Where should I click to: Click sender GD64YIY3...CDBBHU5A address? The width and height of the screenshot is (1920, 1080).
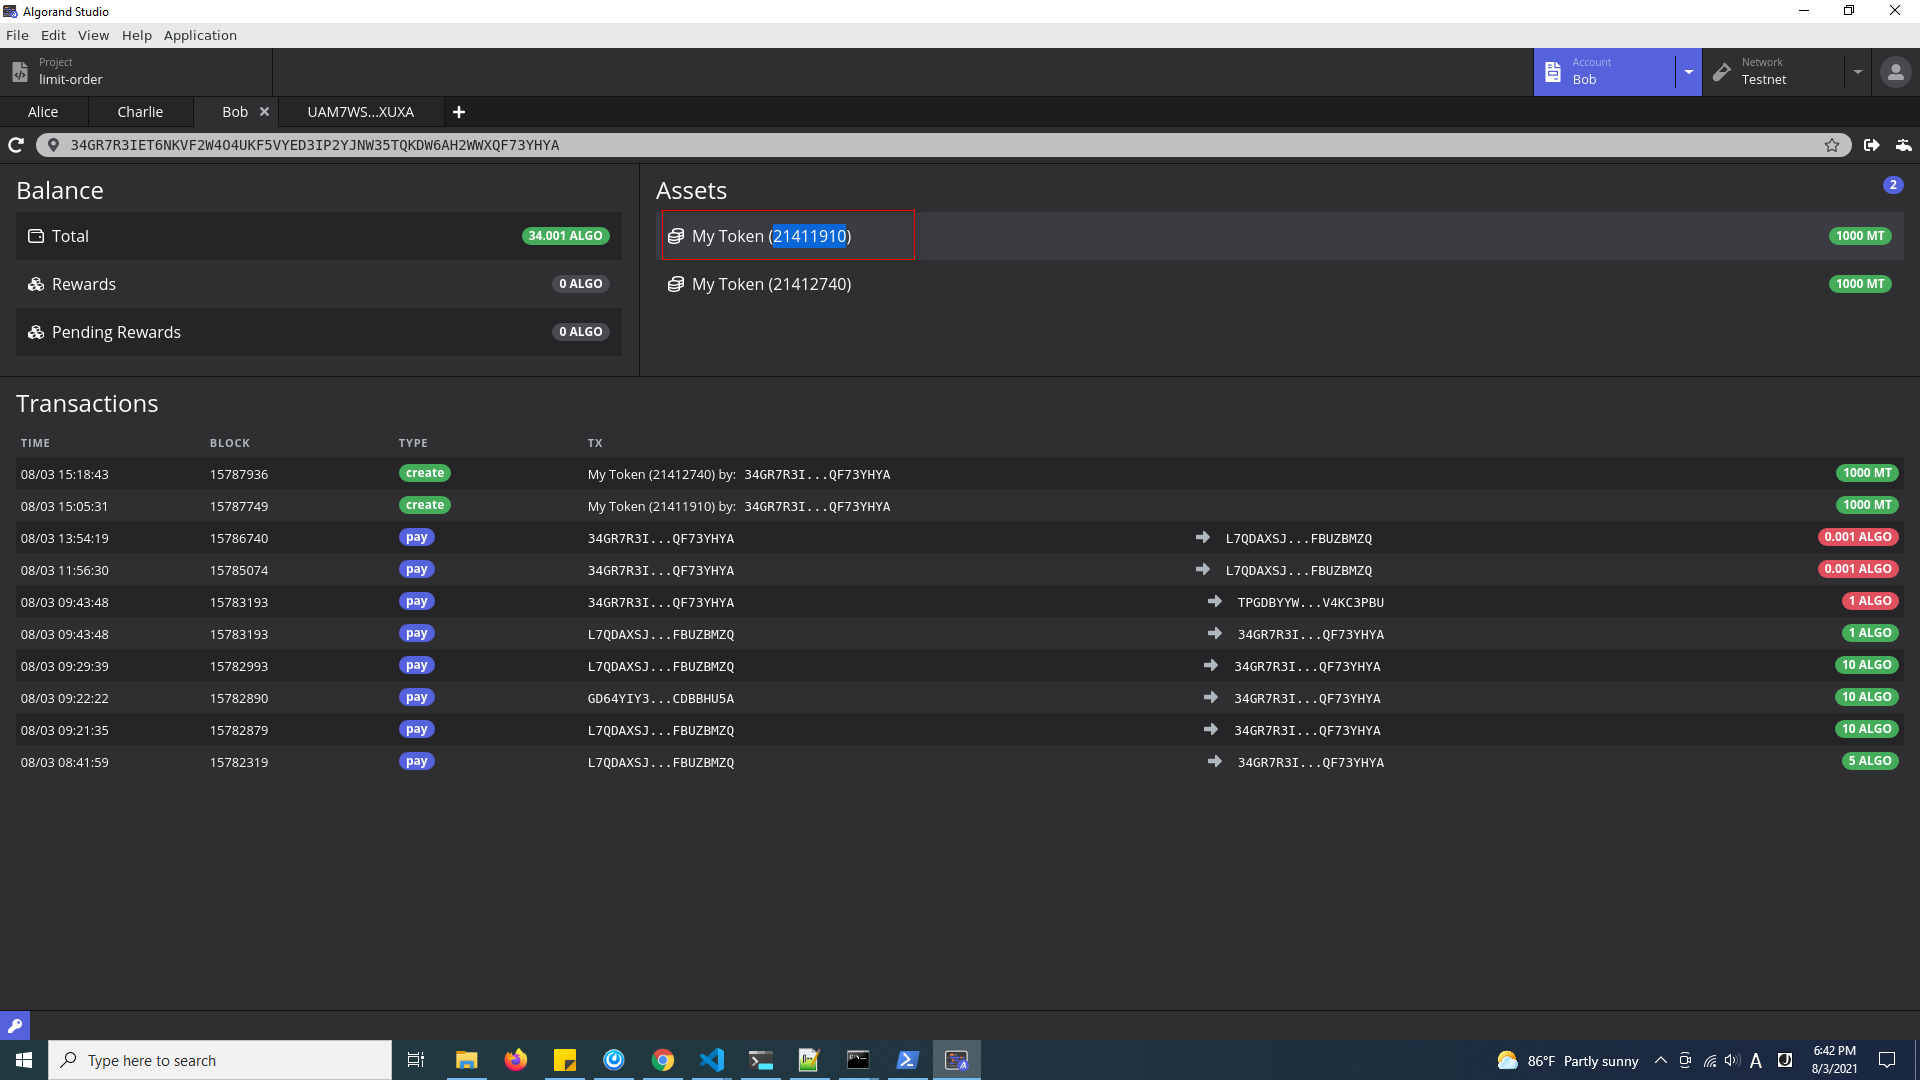coord(661,698)
